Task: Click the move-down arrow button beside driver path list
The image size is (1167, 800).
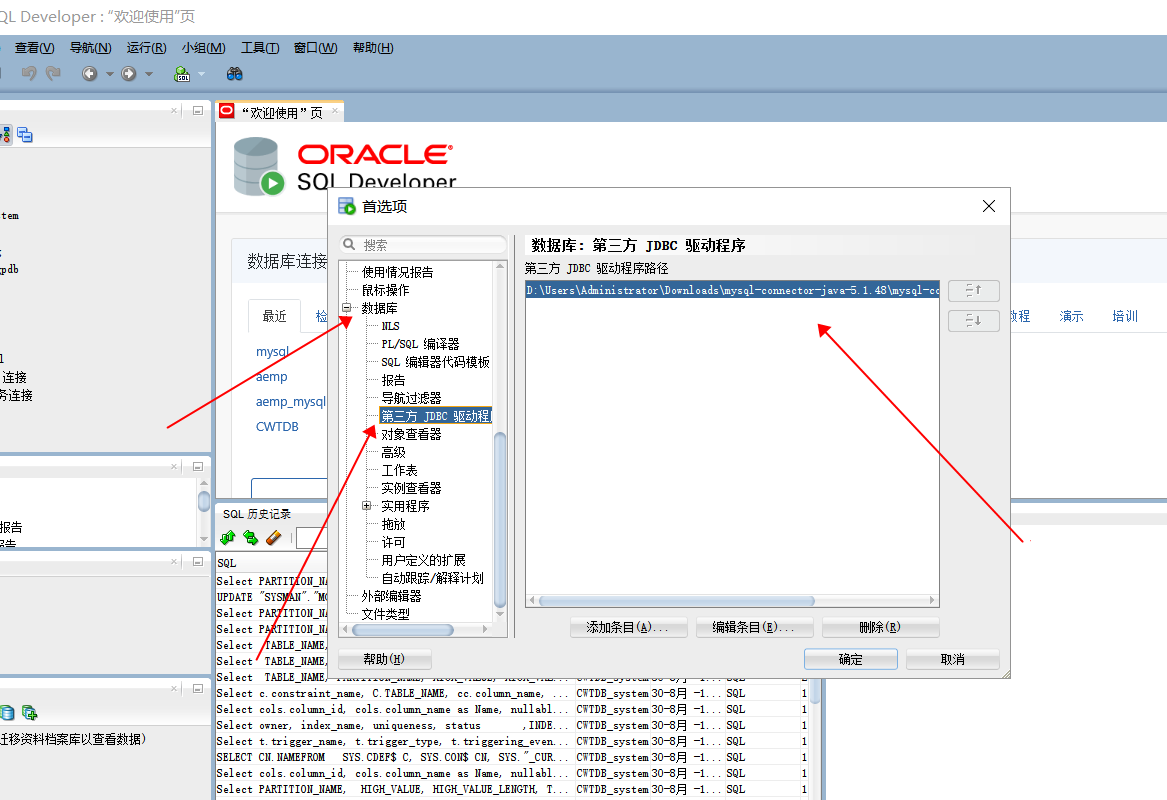Action: [973, 321]
